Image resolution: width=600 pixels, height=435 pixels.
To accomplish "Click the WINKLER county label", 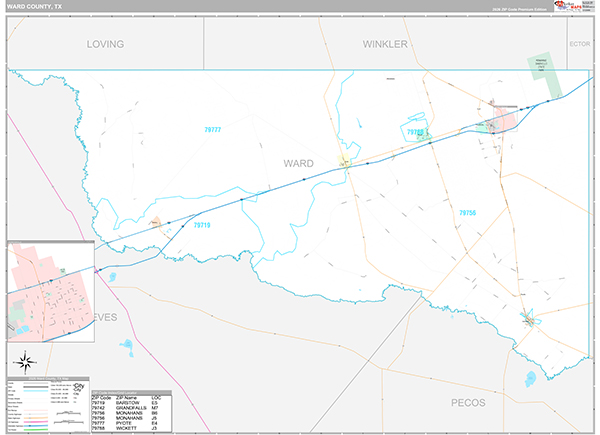I will (x=384, y=45).
